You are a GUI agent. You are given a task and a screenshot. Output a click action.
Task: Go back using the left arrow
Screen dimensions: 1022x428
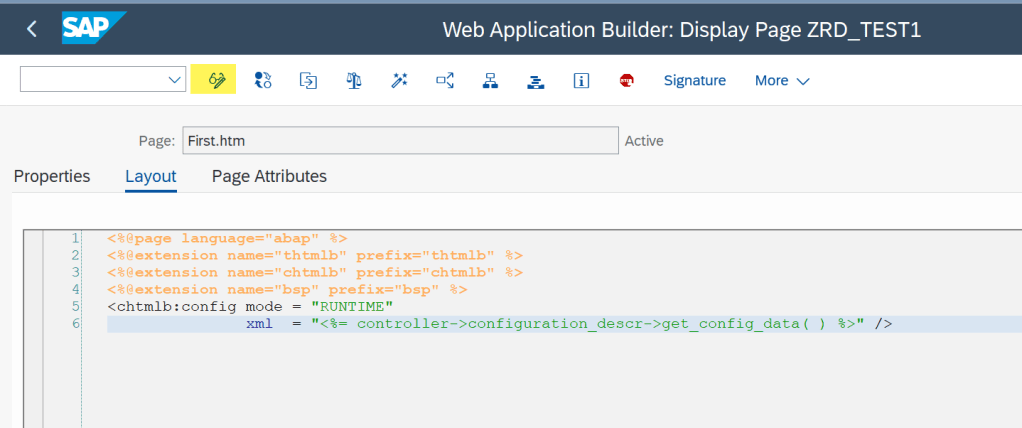[32, 29]
